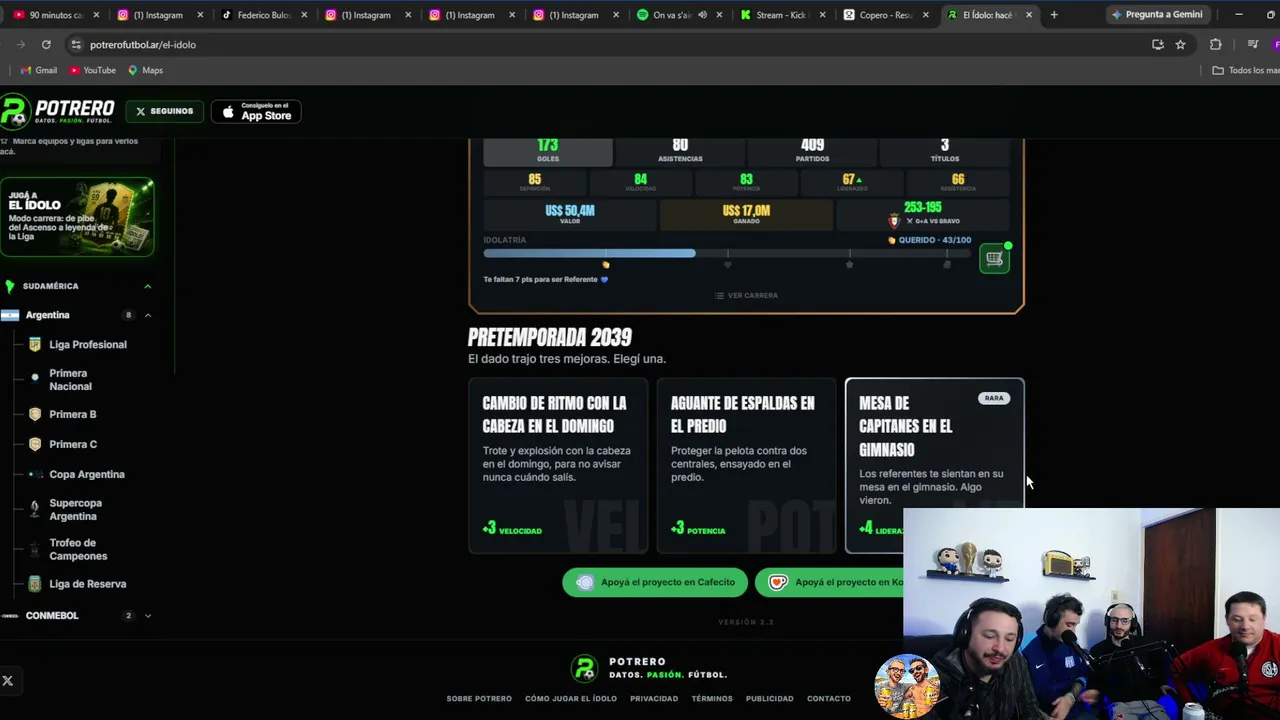Viewport: 1280px width, 720px height.
Task: Choose 'Mesa de capitanes en el gimnasio' card
Action: [x=935, y=466]
